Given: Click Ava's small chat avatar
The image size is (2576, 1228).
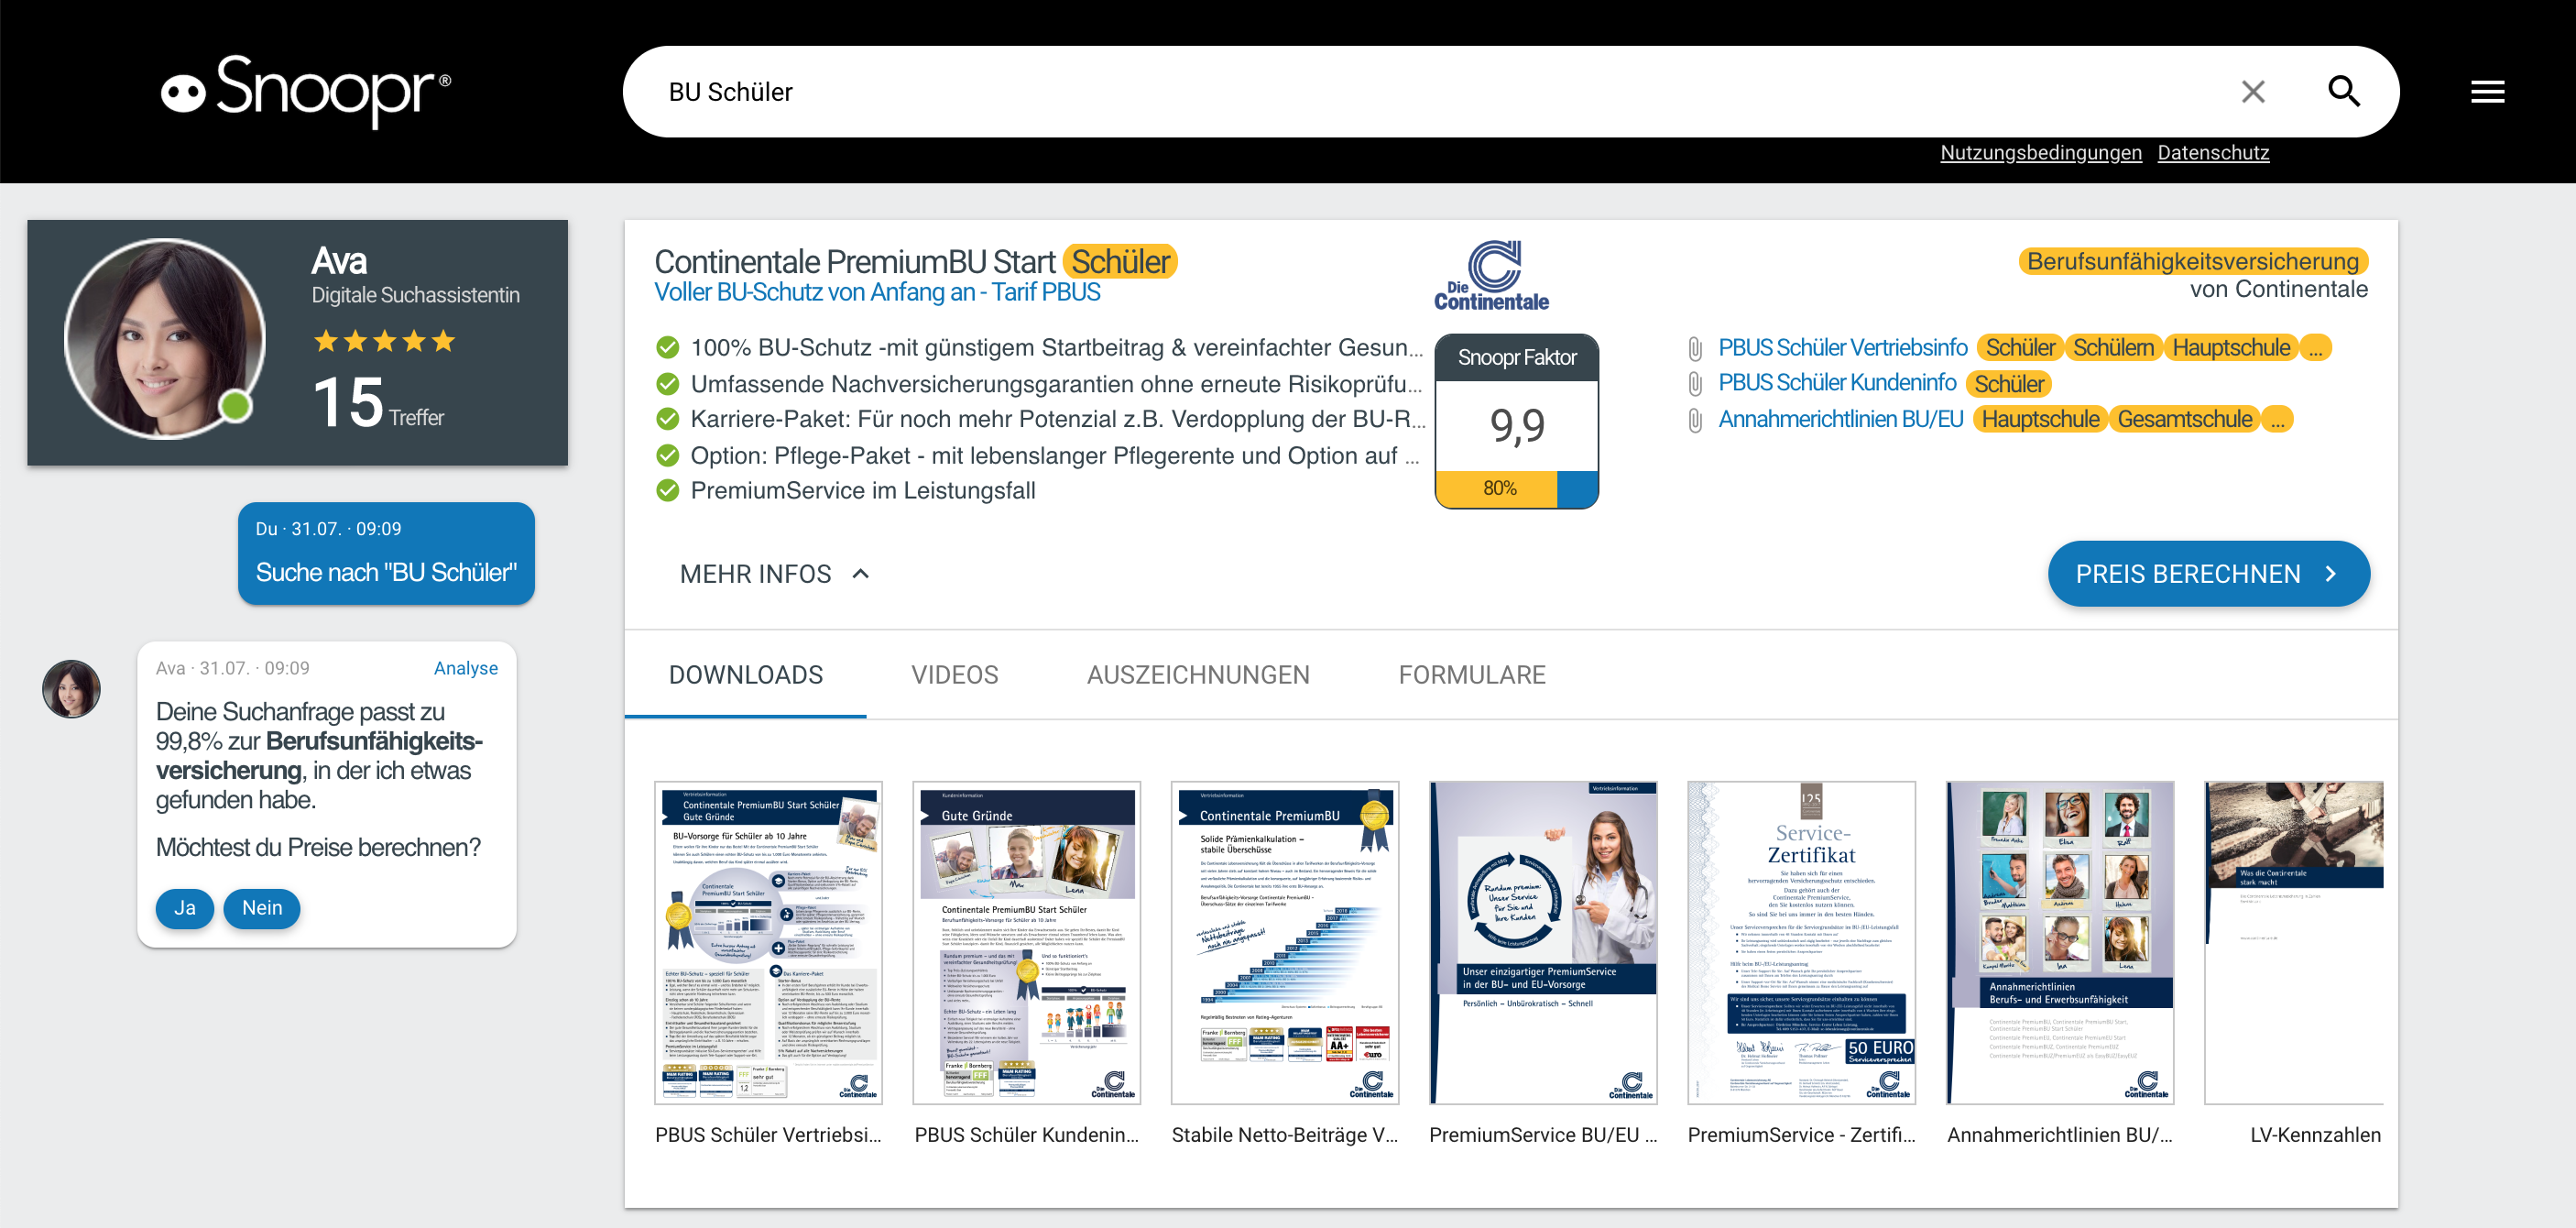Looking at the screenshot, I should pos(71,688).
